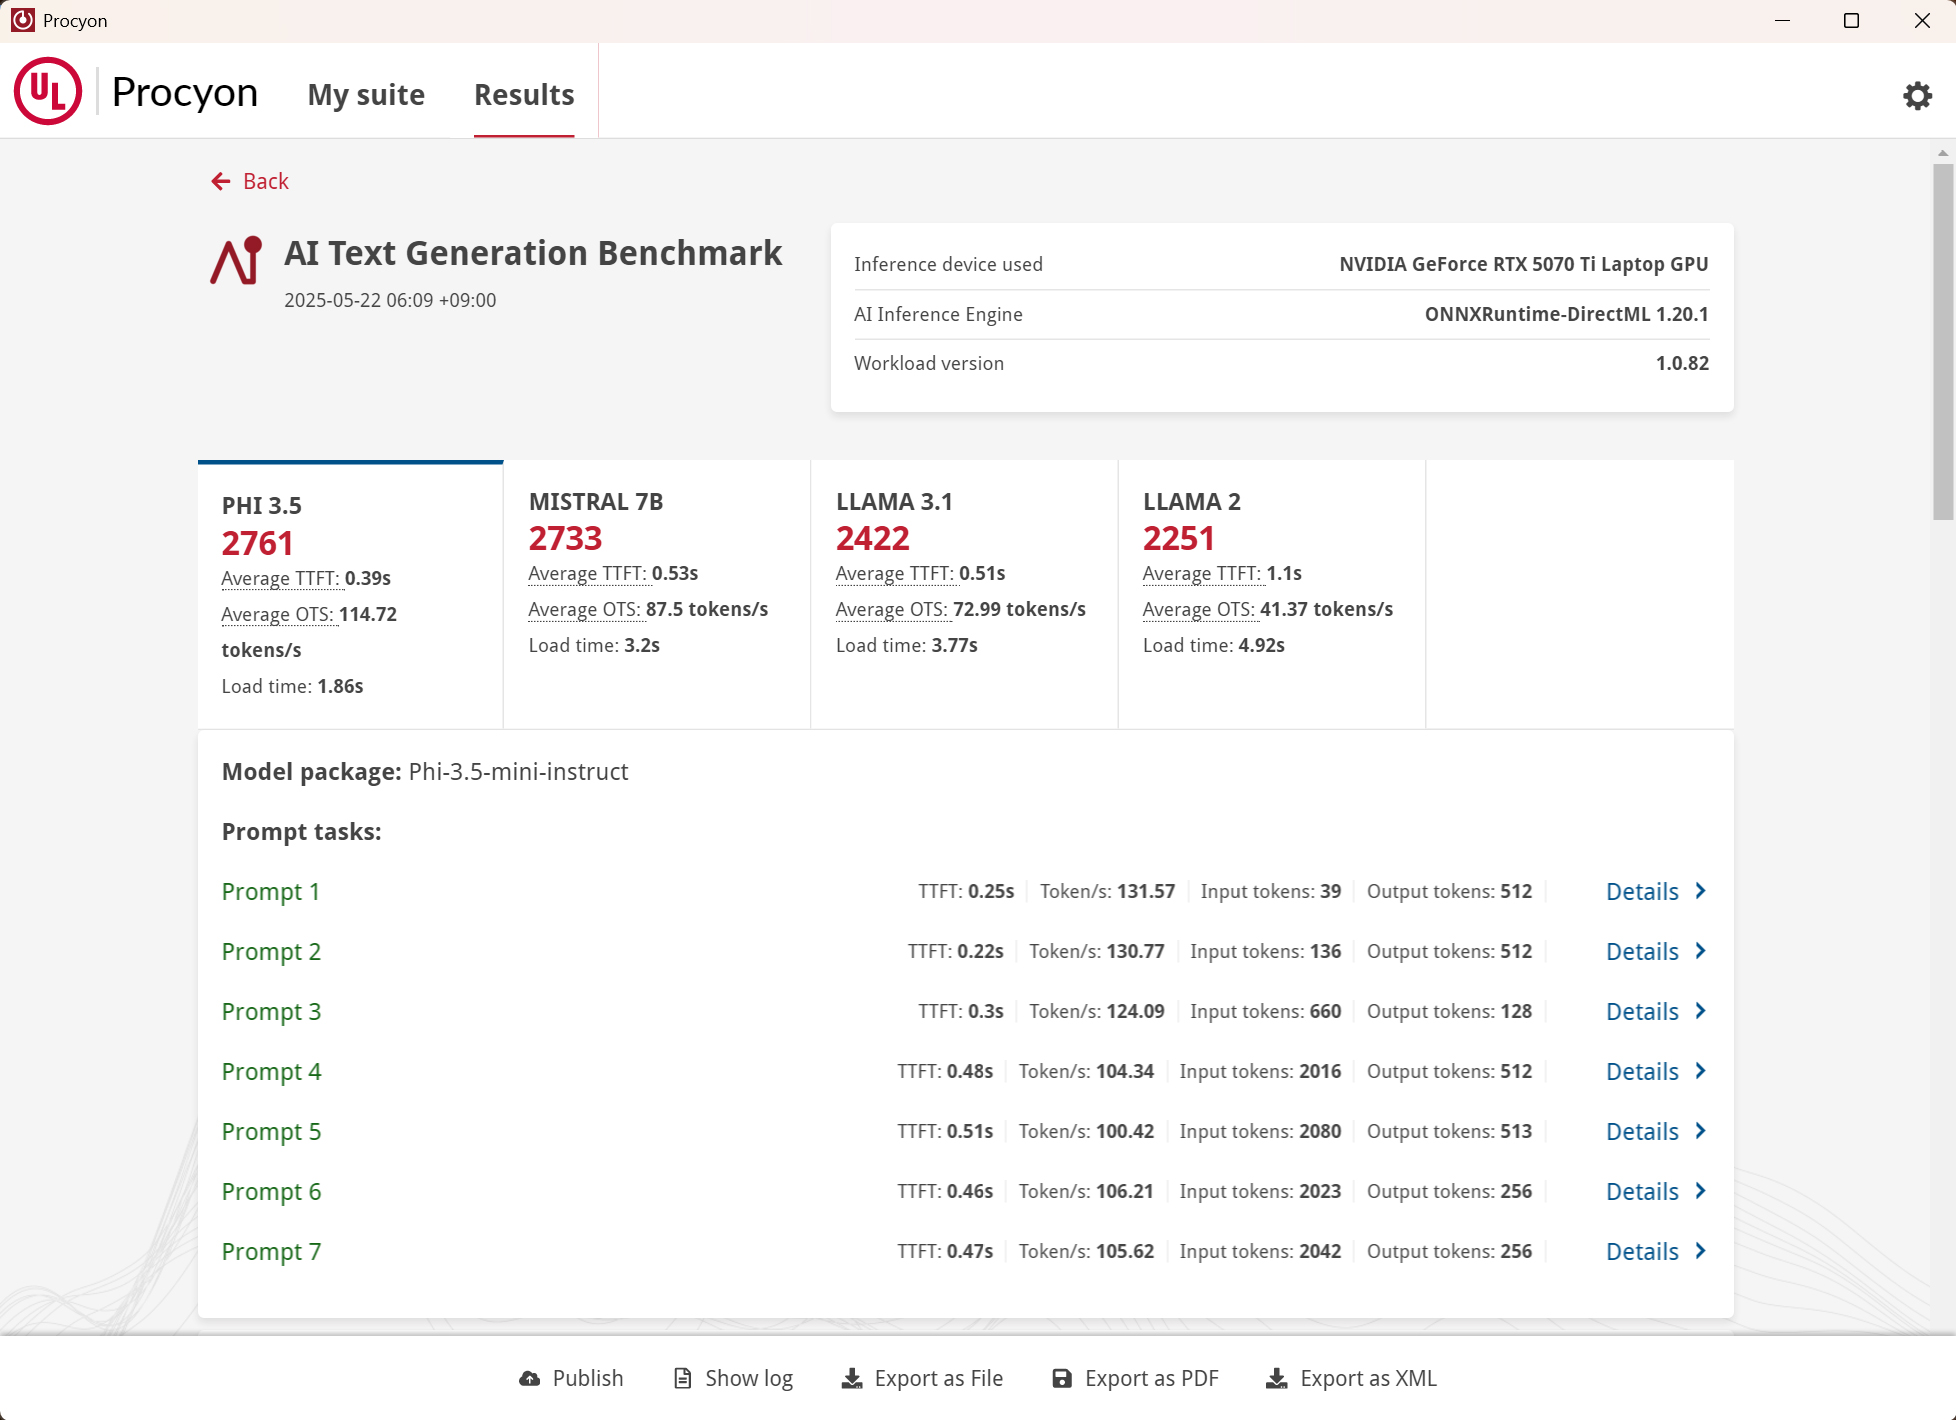Open settings via the gear icon
The image size is (1956, 1420).
click(x=1917, y=96)
